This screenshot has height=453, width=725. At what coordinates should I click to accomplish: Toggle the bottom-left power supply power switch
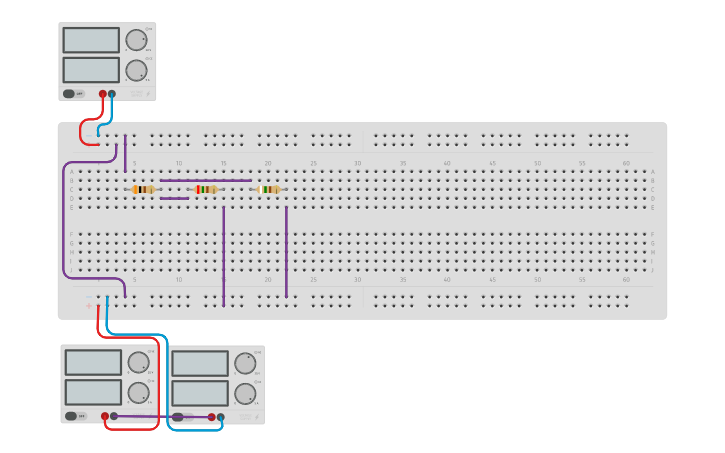[x=71, y=416]
